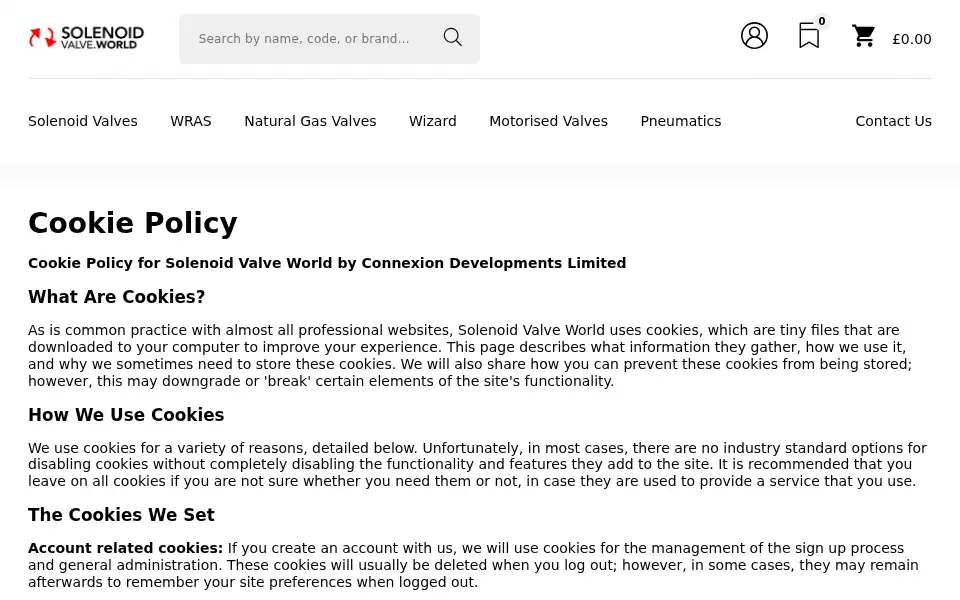Open the WRAS menu item
Screen dimensions: 960x600
[x=191, y=121]
